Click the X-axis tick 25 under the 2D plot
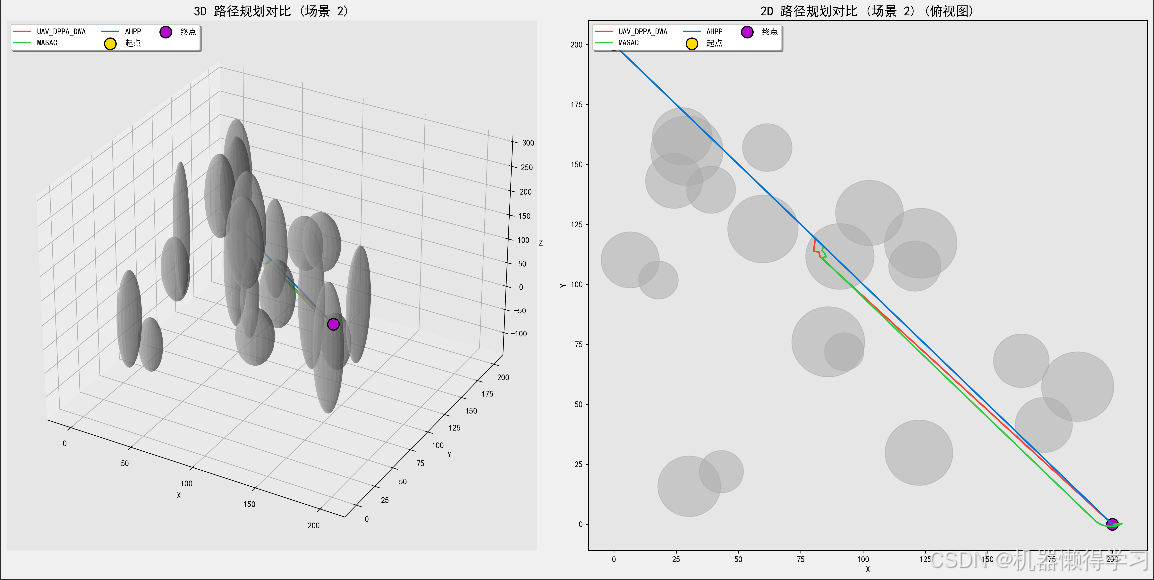Screen dimensions: 1154x580 676,559
